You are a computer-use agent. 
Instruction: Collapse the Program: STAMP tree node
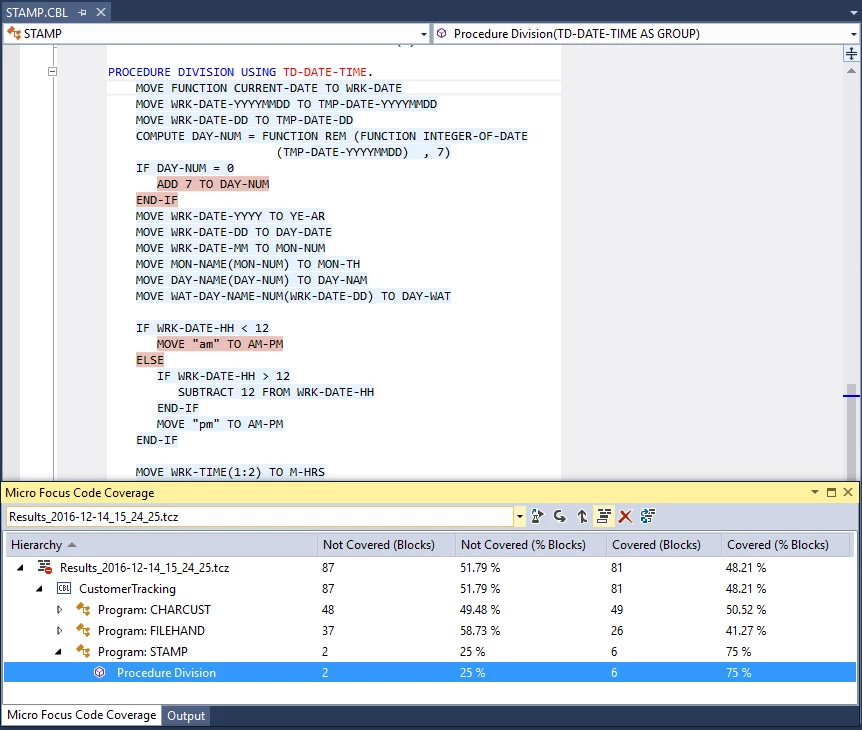(x=59, y=652)
